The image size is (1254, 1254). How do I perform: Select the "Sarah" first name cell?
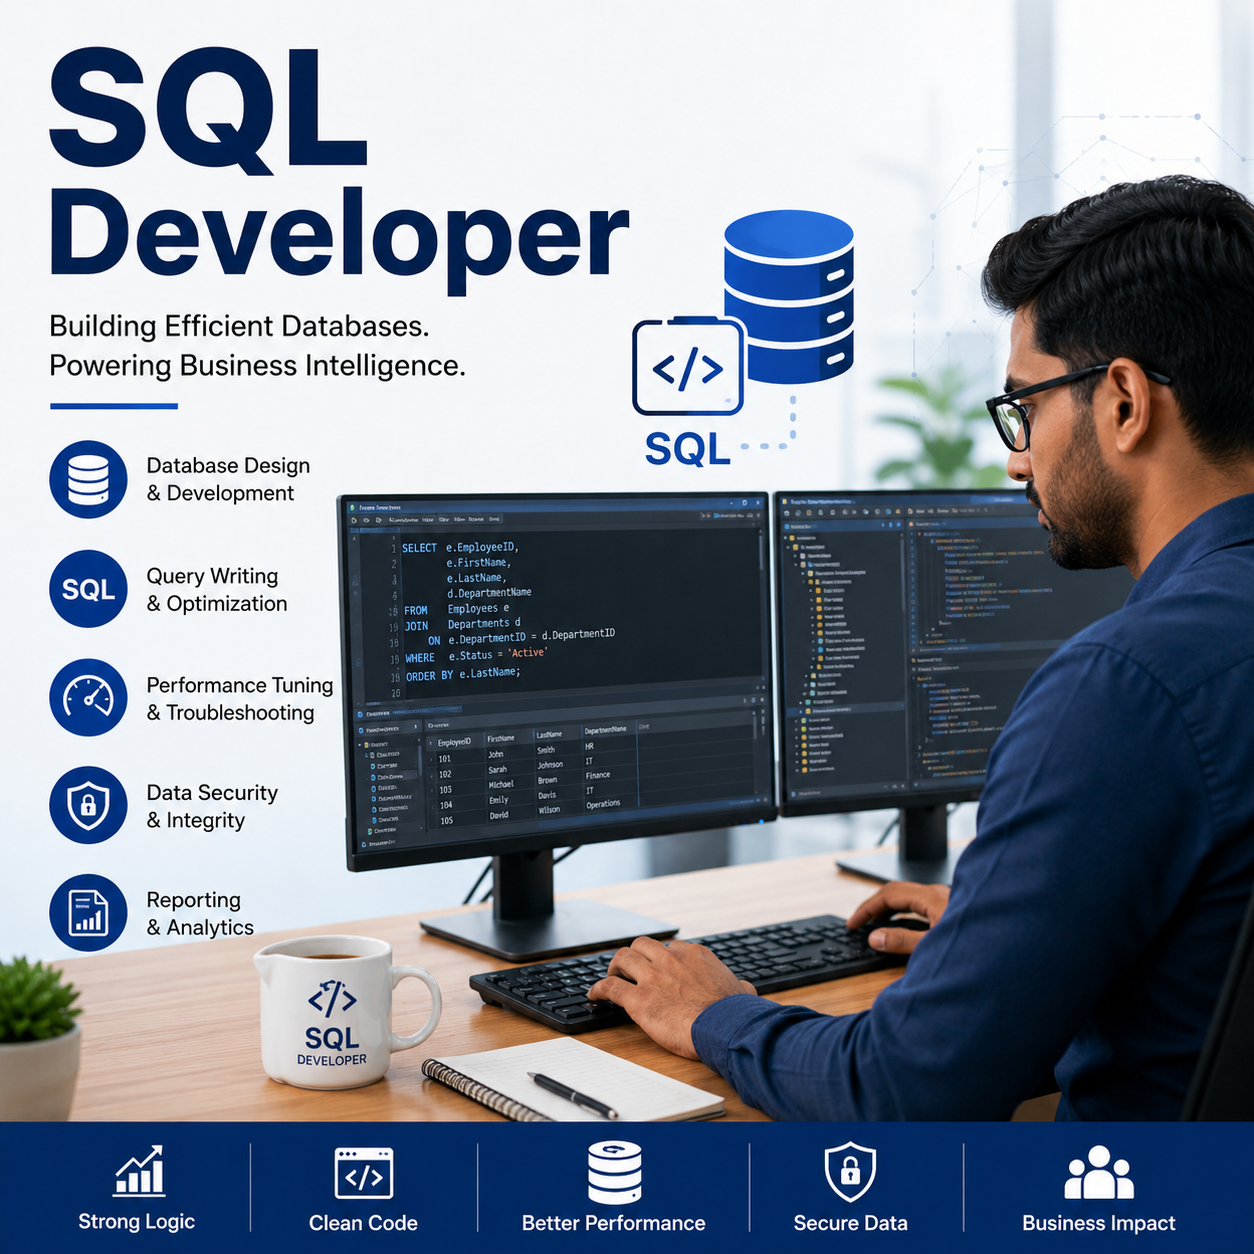(497, 770)
